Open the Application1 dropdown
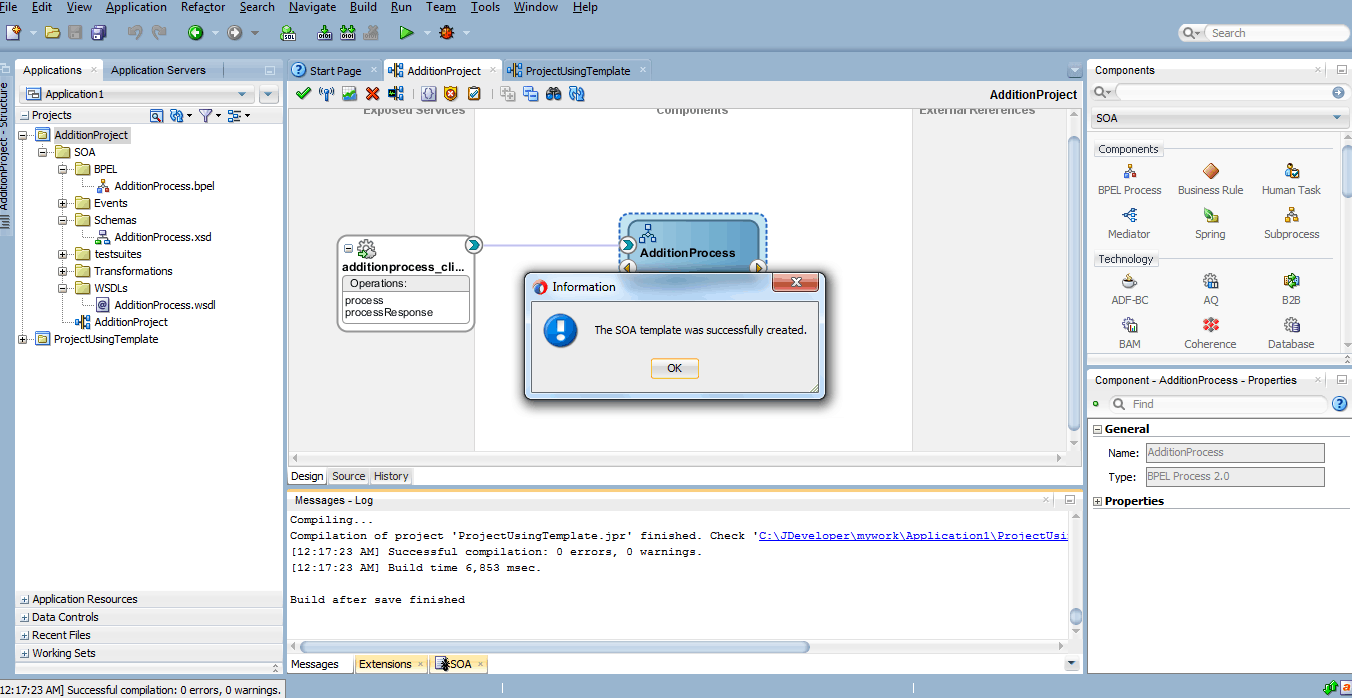The image size is (1352, 698). pyautogui.click(x=240, y=94)
